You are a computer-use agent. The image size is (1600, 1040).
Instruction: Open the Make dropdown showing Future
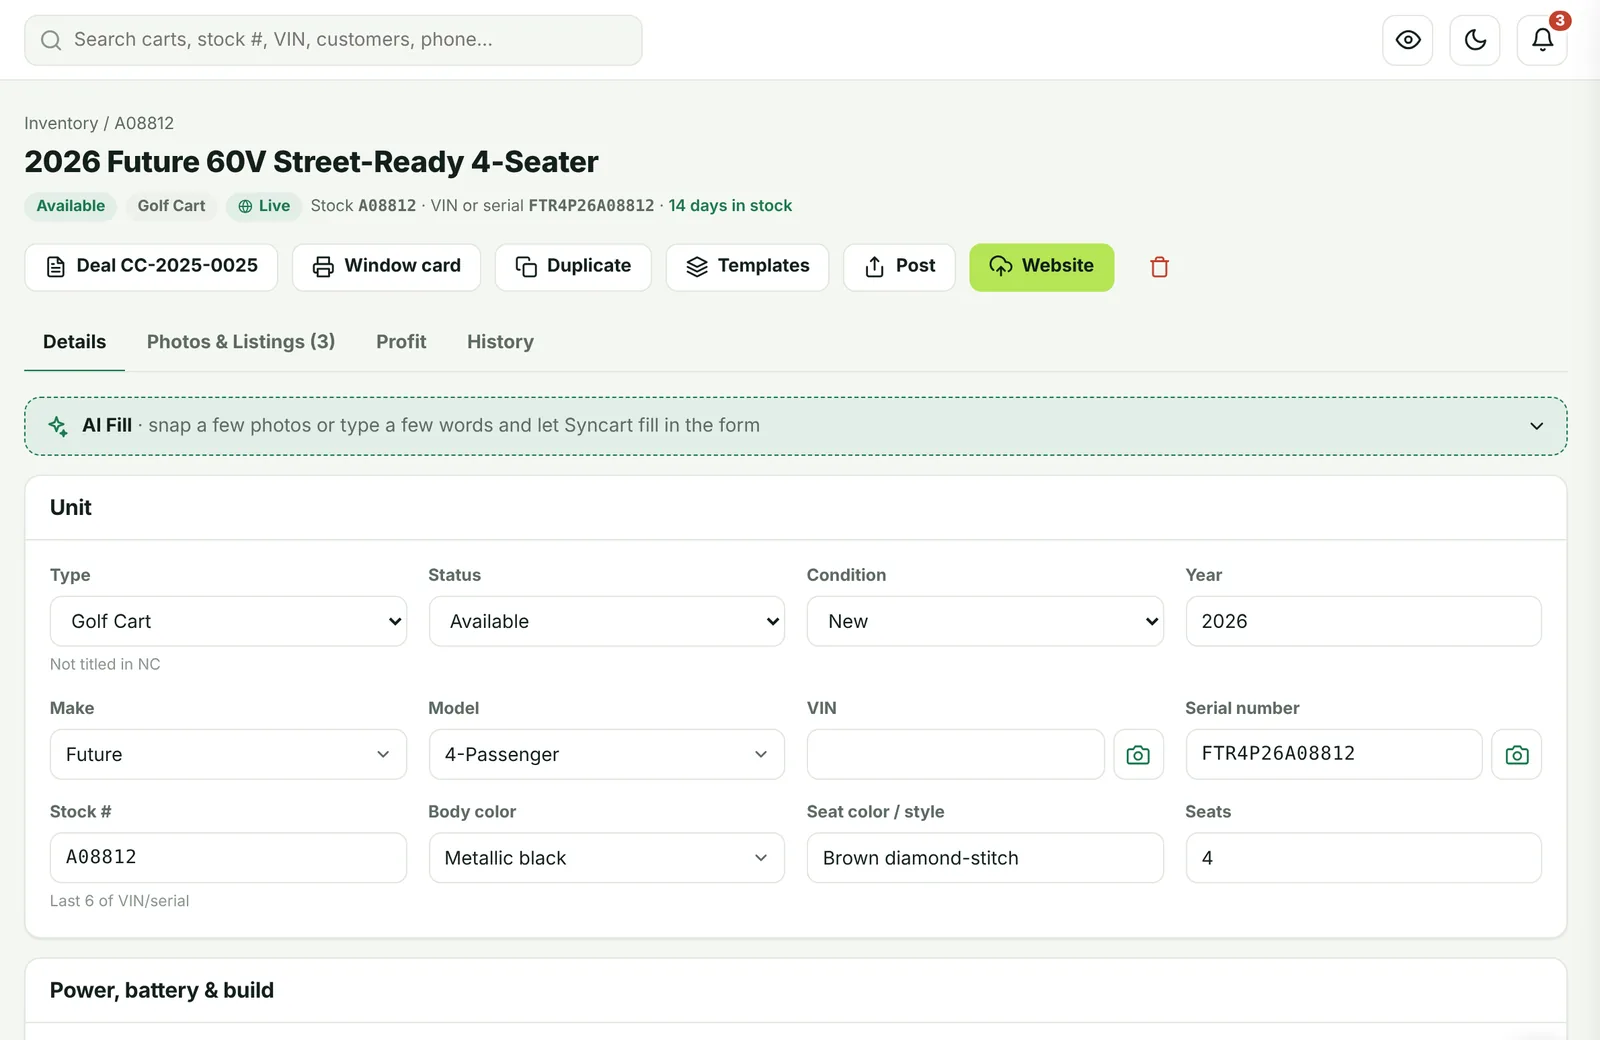point(228,755)
